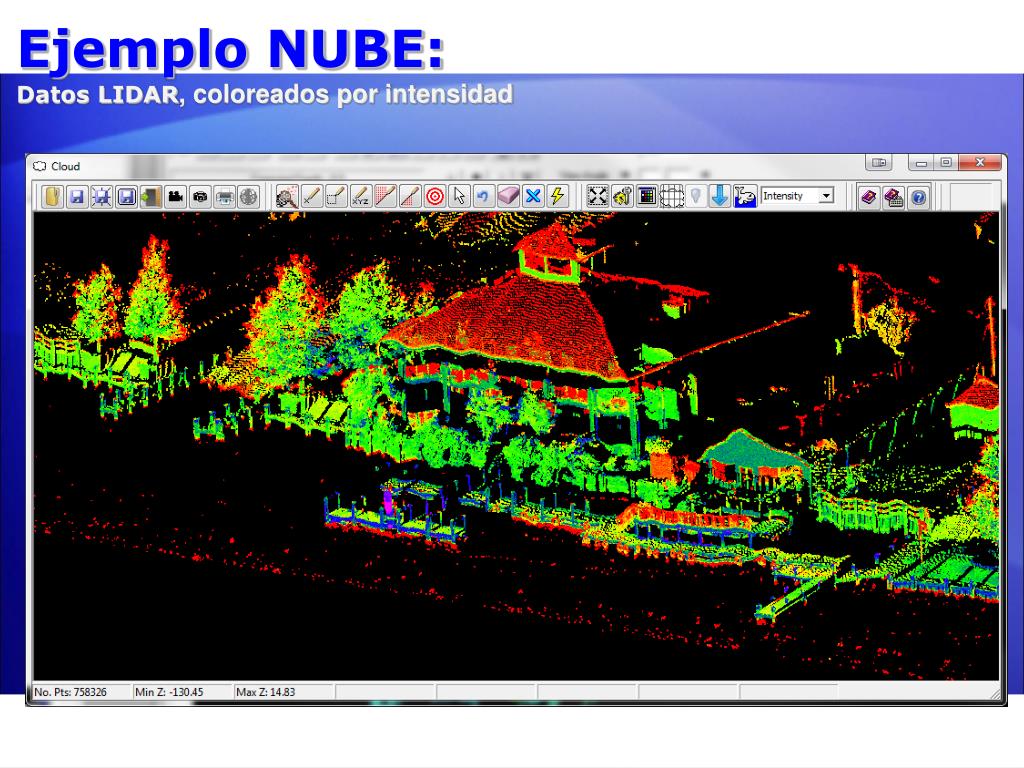This screenshot has width=1024, height=768.
Task: Click the first blue floppy save icon
Action: point(77,197)
